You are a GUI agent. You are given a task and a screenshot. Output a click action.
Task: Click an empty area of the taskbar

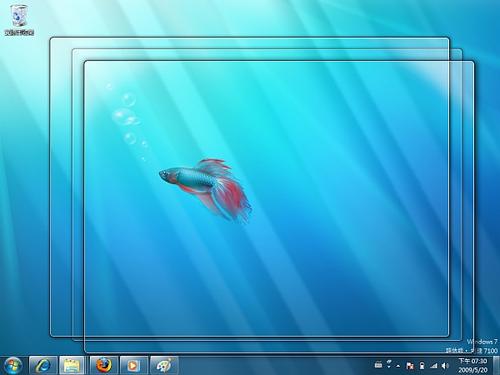[x=273, y=365]
